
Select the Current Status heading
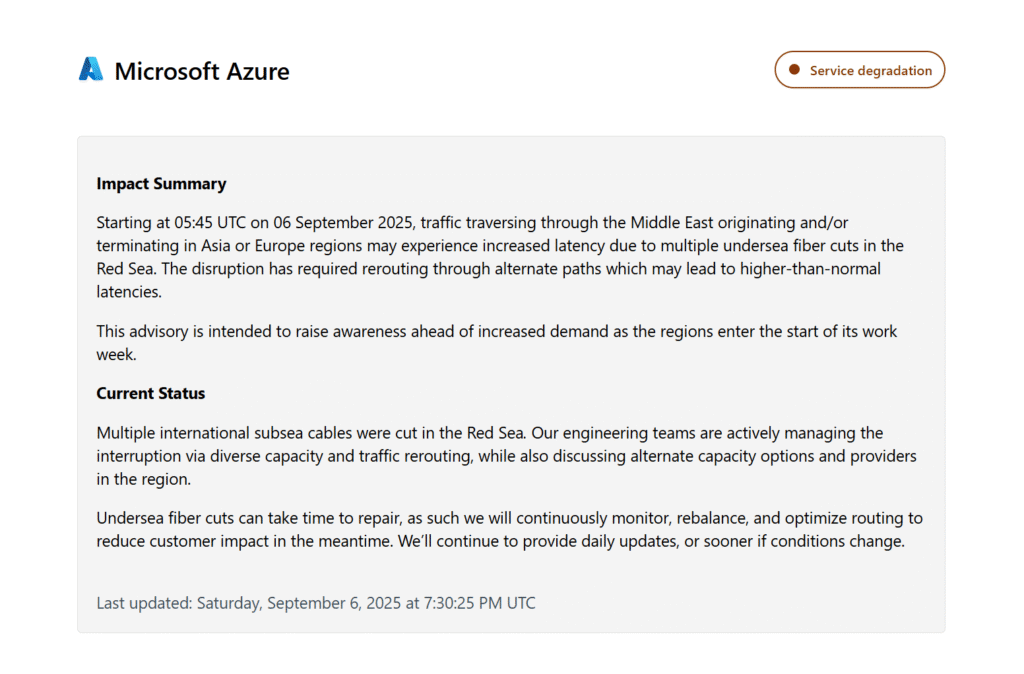click(x=150, y=393)
